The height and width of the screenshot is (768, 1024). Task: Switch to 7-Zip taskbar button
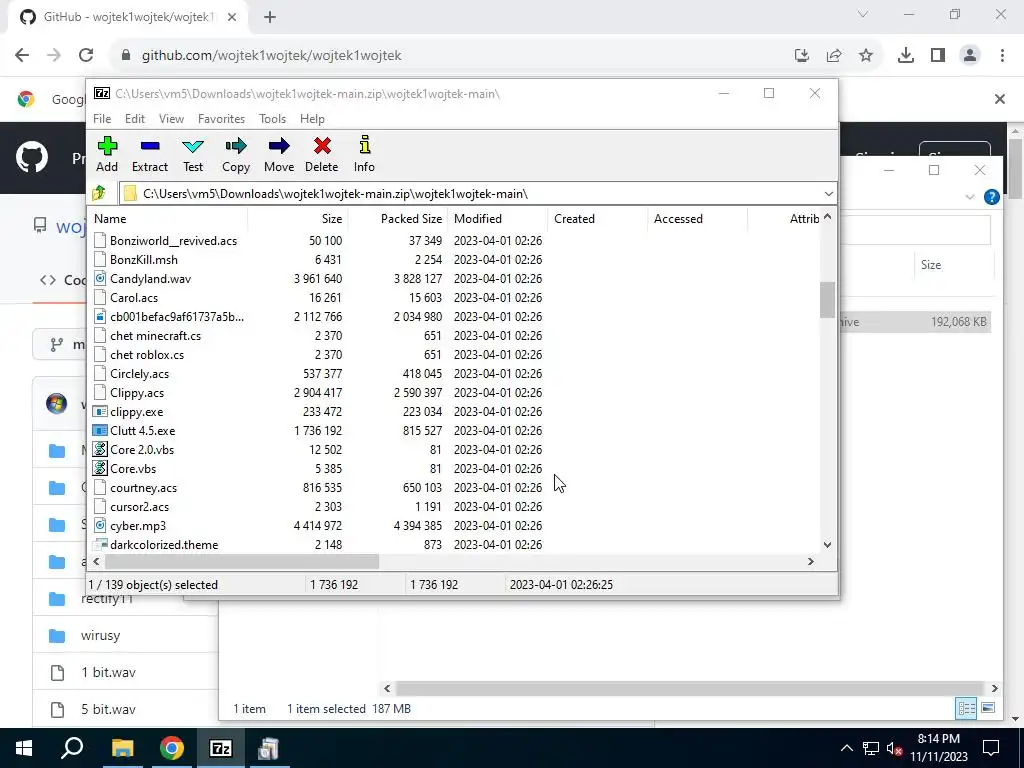(x=221, y=748)
